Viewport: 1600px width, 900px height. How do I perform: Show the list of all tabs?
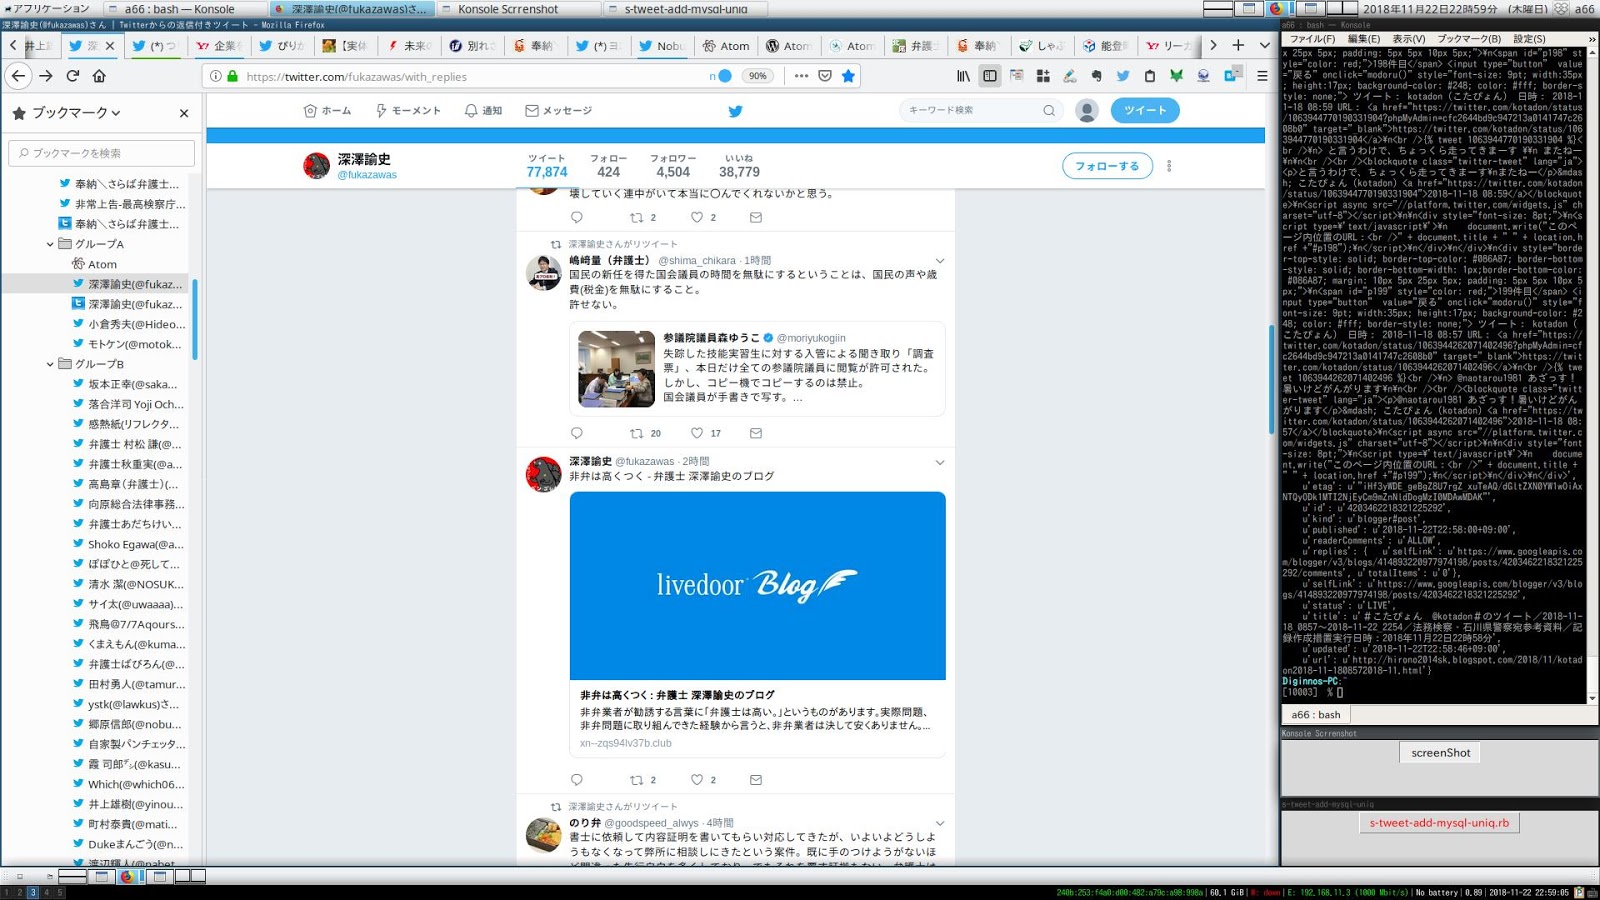(x=1264, y=45)
